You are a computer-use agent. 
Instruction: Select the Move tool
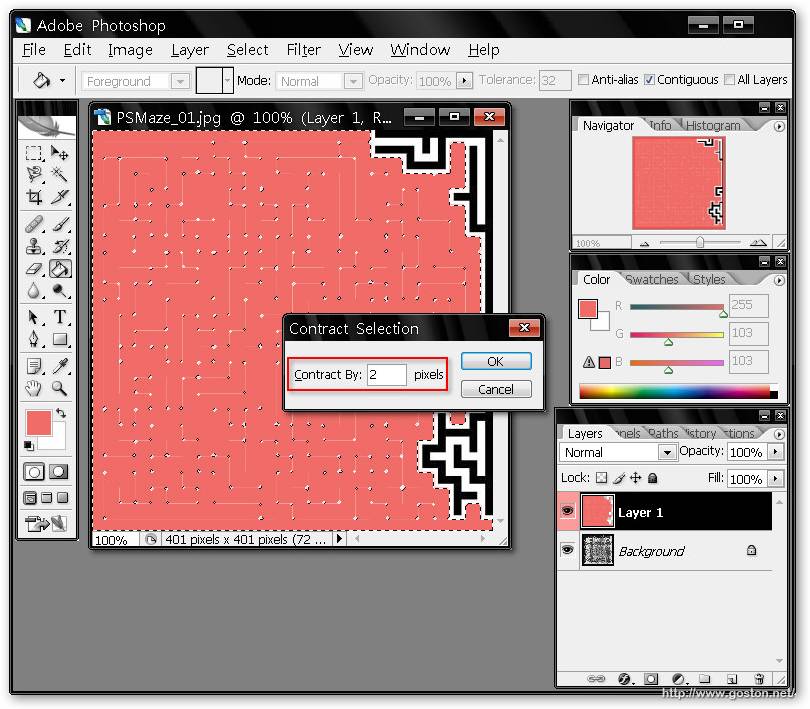coord(59,153)
